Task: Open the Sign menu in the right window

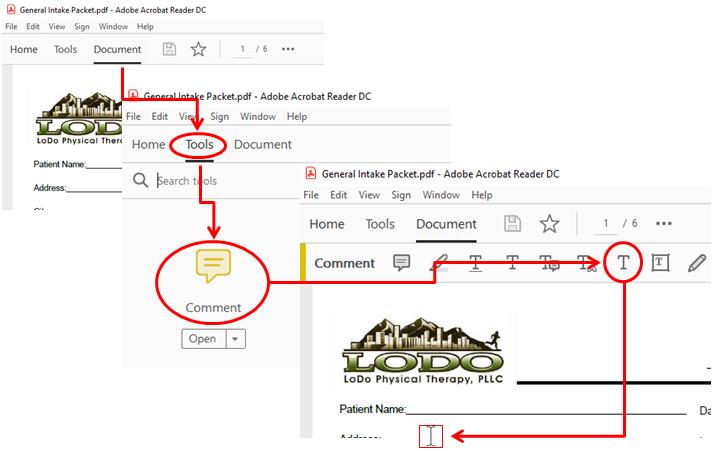Action: click(401, 195)
